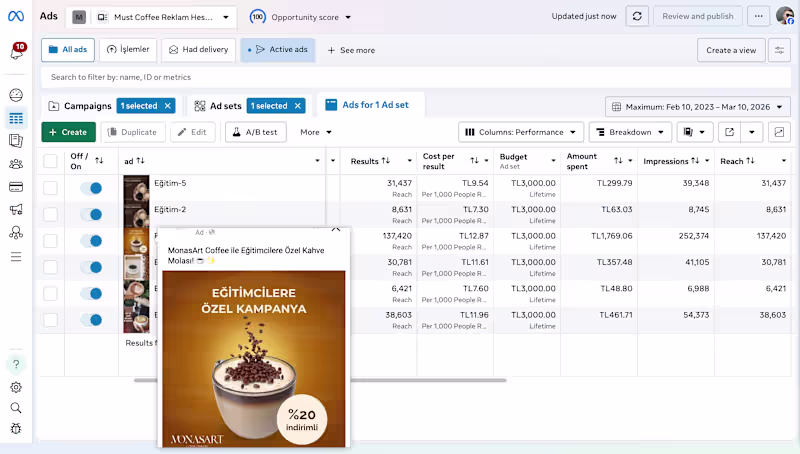Open the sidebar search magnifier icon
The width and height of the screenshot is (800, 454).
pyautogui.click(x=16, y=408)
